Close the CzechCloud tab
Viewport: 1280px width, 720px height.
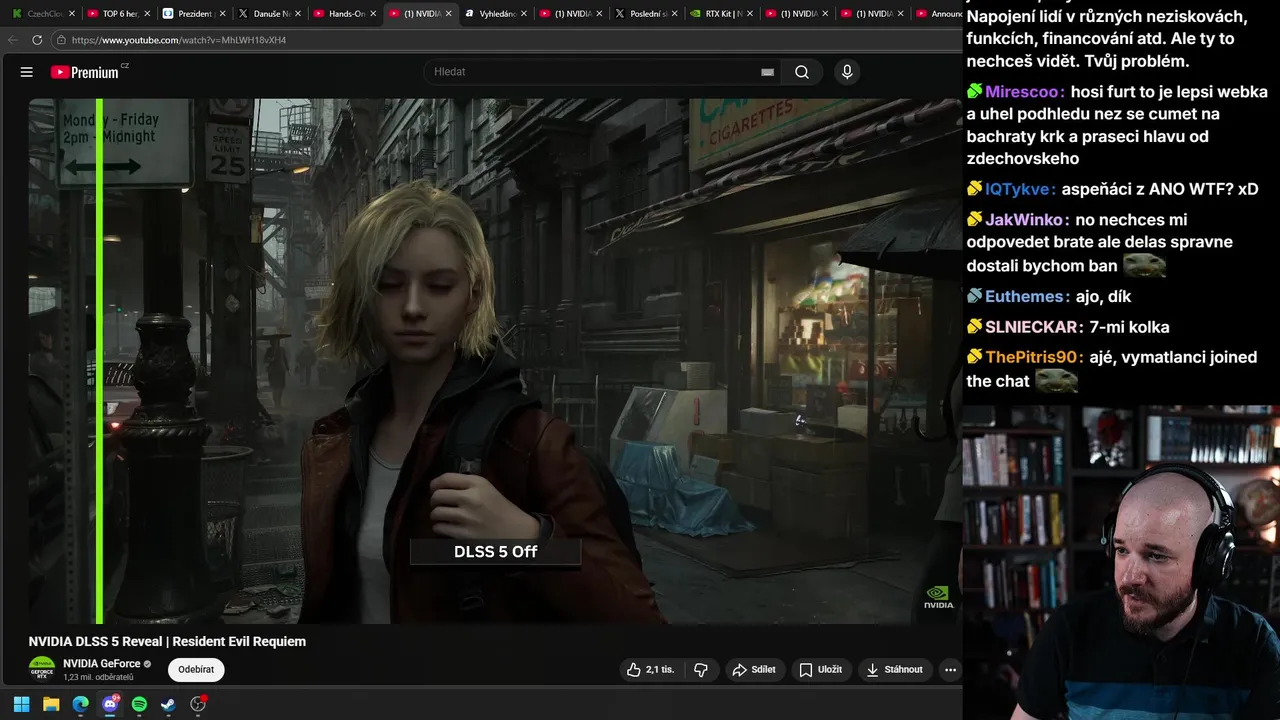click(x=71, y=14)
